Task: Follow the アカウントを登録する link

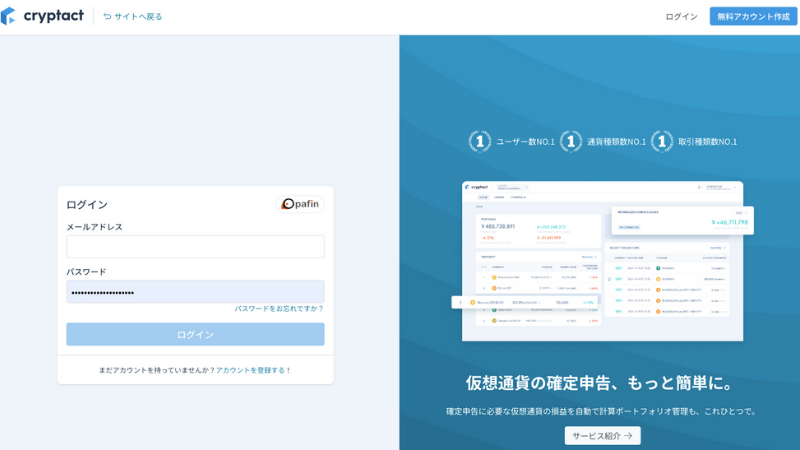Action: pyautogui.click(x=250, y=370)
